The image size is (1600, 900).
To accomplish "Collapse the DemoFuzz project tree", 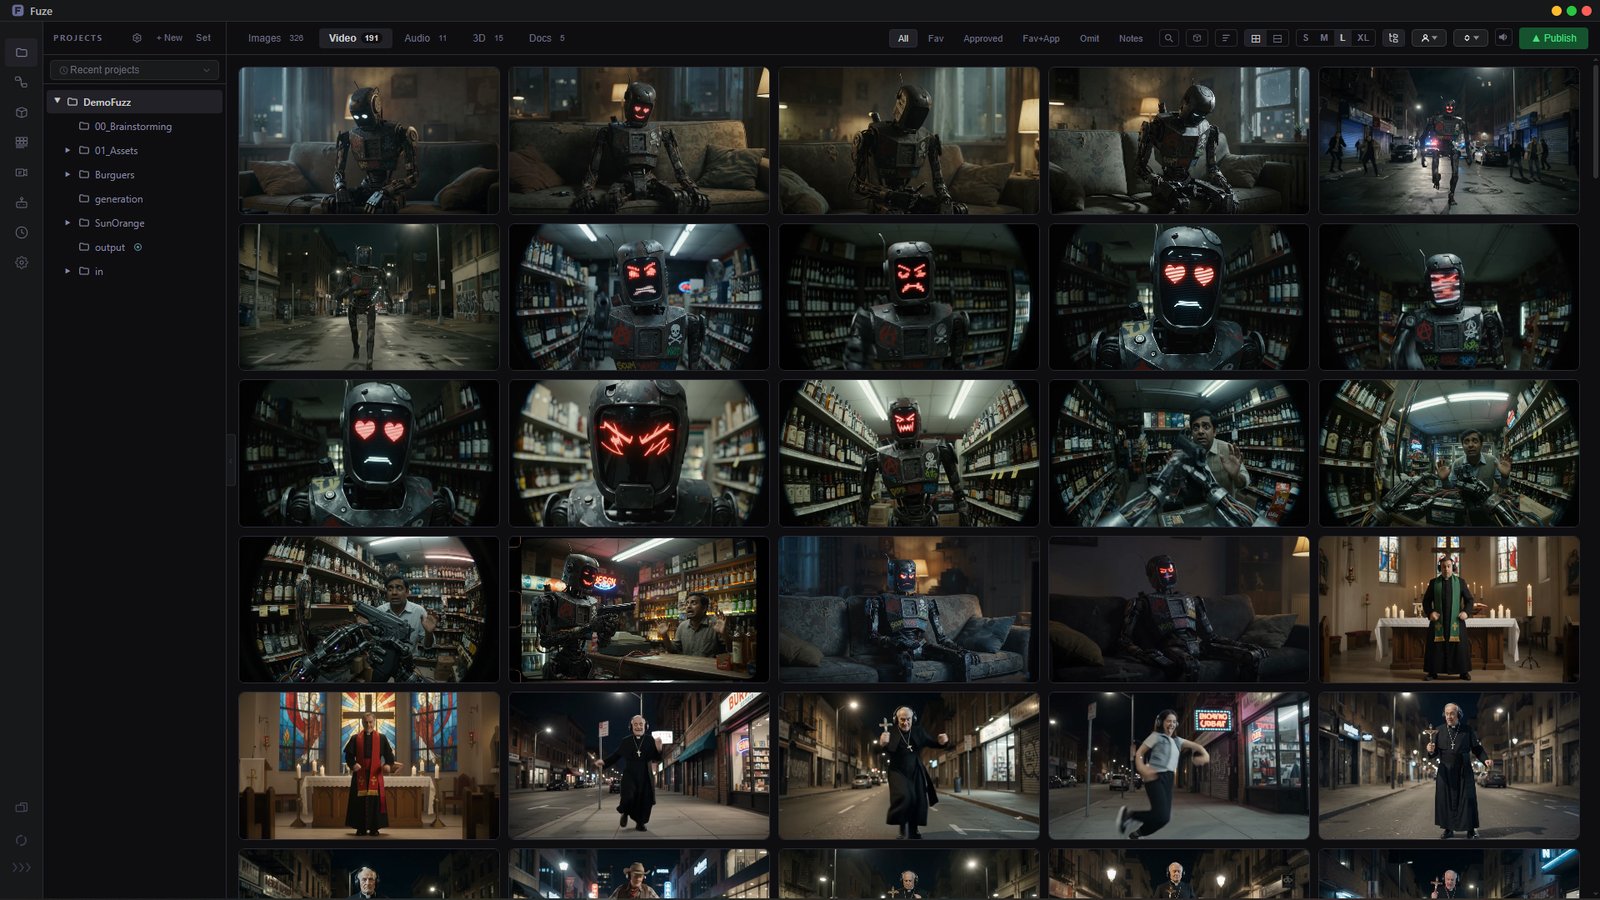I will tap(58, 101).
